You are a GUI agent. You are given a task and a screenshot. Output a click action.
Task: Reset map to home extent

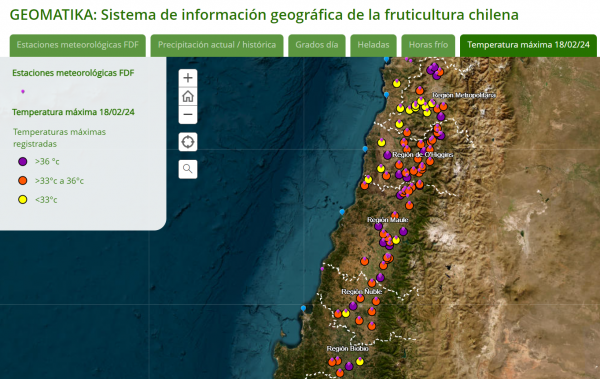[x=188, y=96]
